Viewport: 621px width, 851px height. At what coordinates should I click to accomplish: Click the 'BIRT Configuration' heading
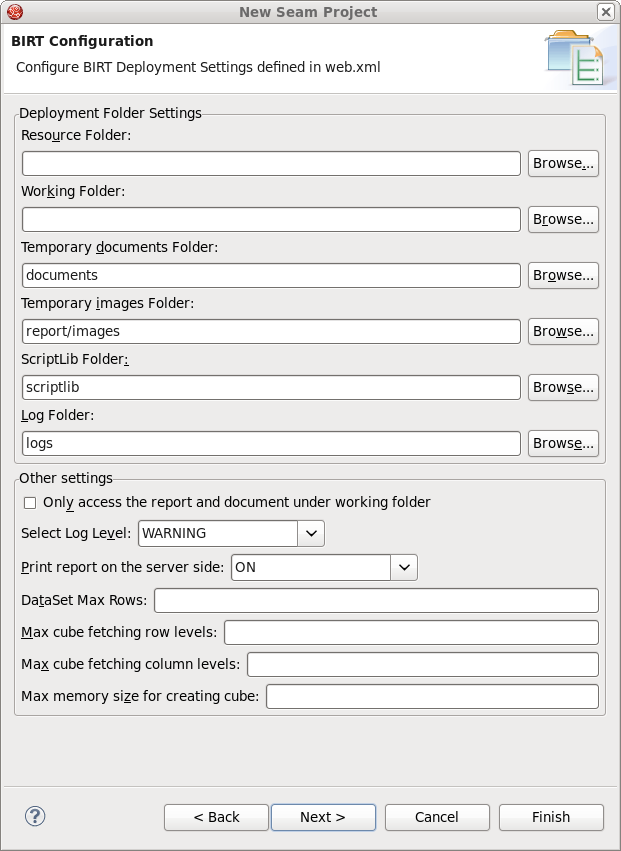coord(82,41)
